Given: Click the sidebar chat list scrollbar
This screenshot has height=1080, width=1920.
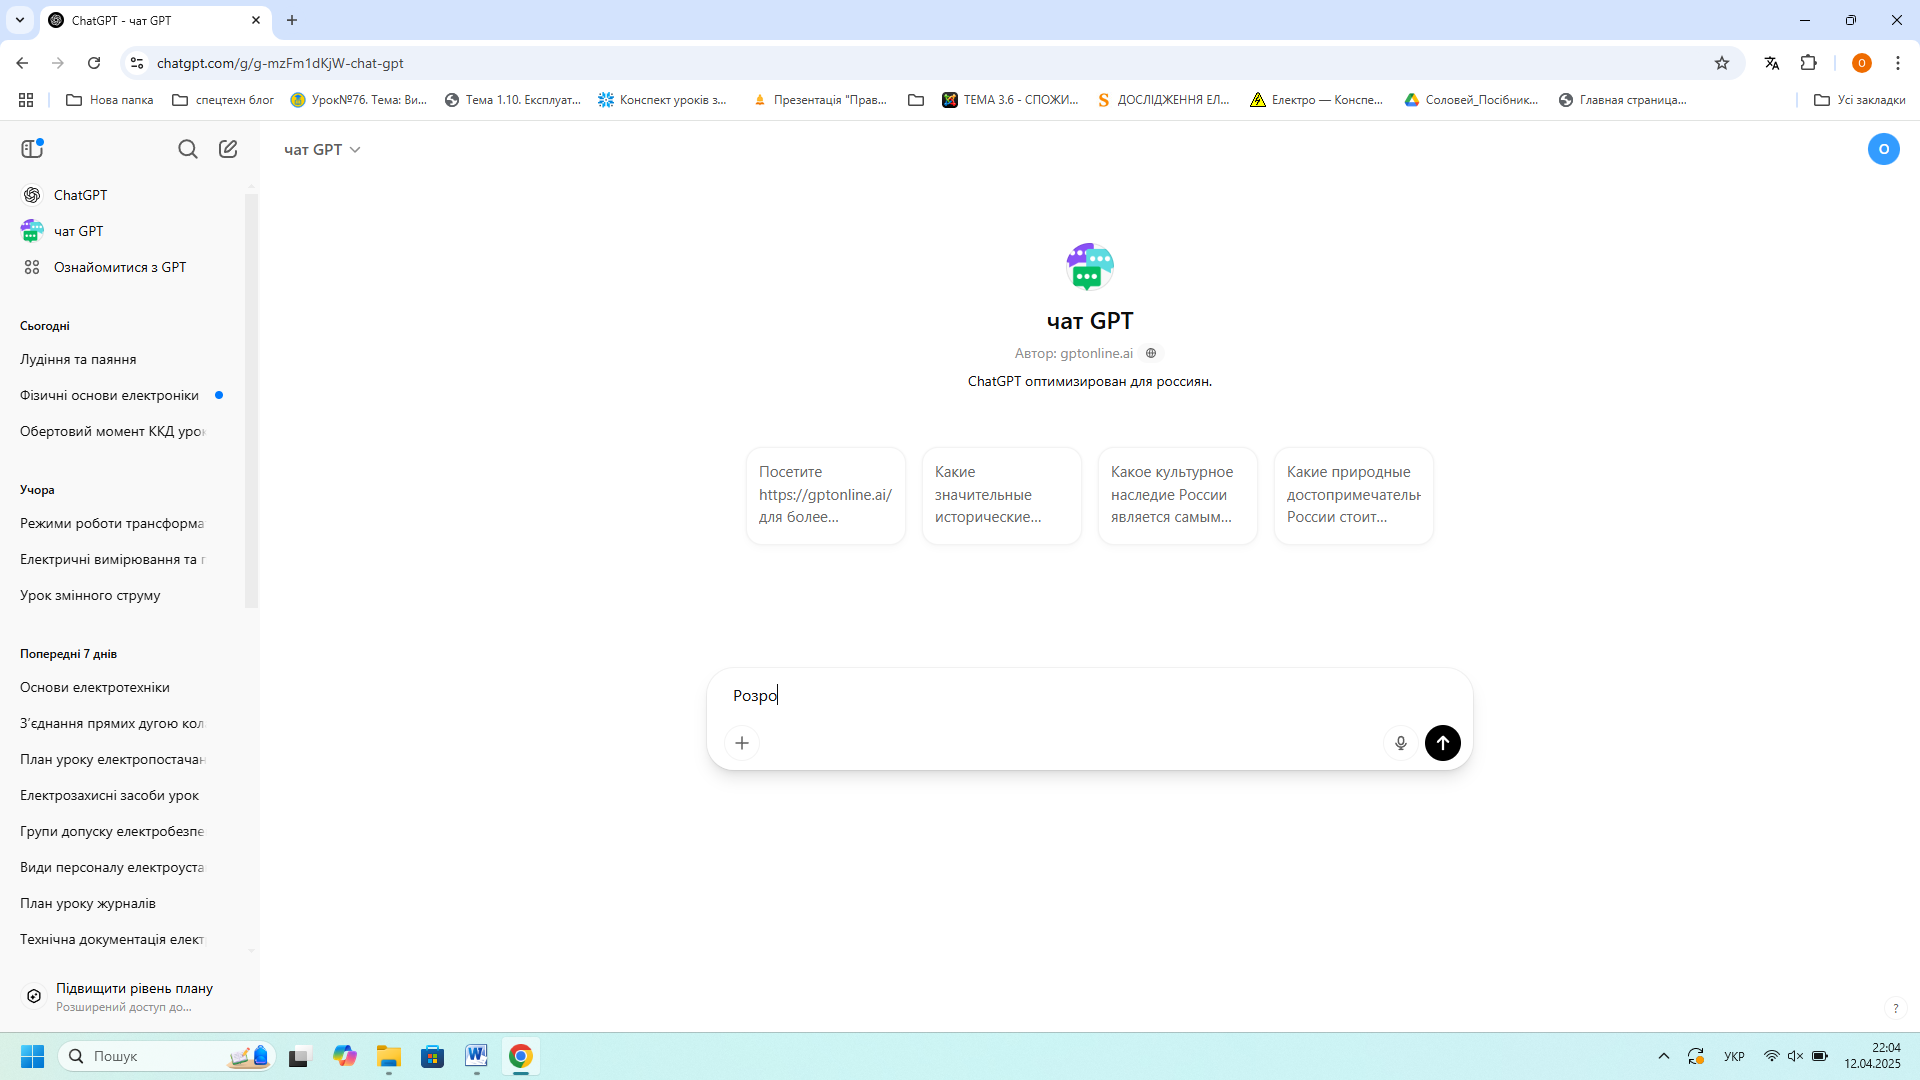Looking at the screenshot, I should (x=251, y=400).
